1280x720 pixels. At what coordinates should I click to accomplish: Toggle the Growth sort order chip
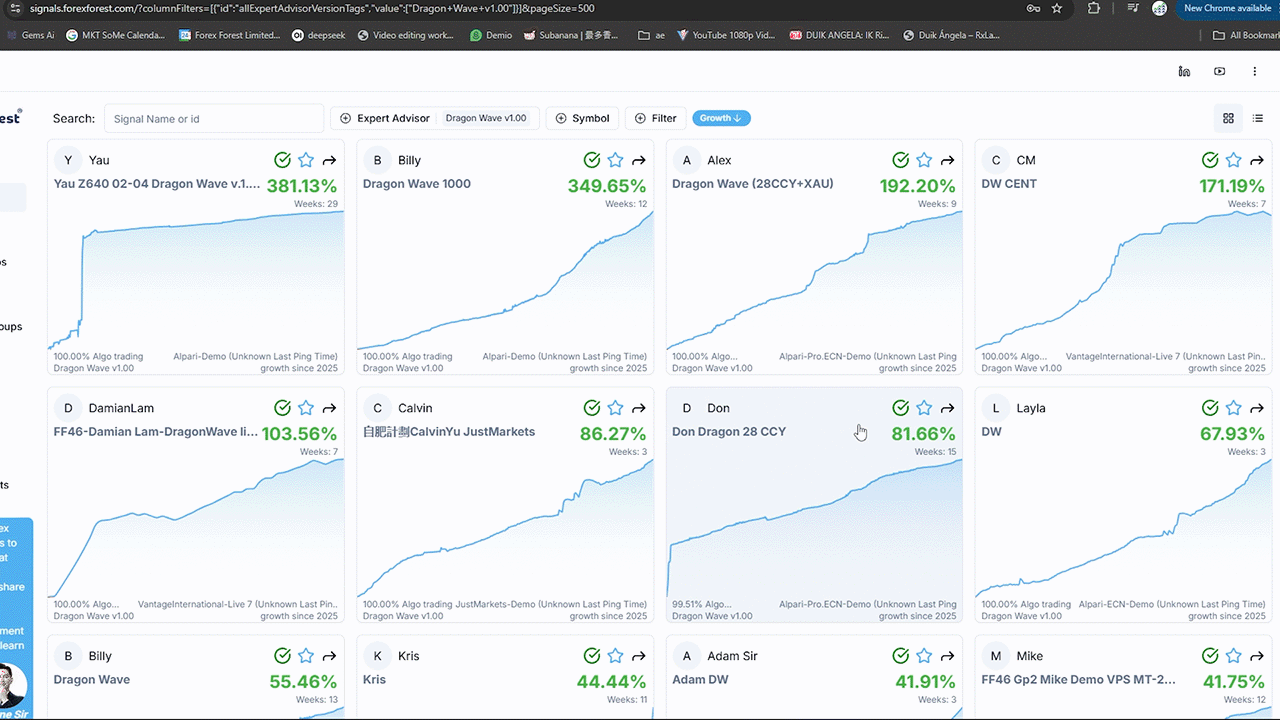[x=720, y=118]
